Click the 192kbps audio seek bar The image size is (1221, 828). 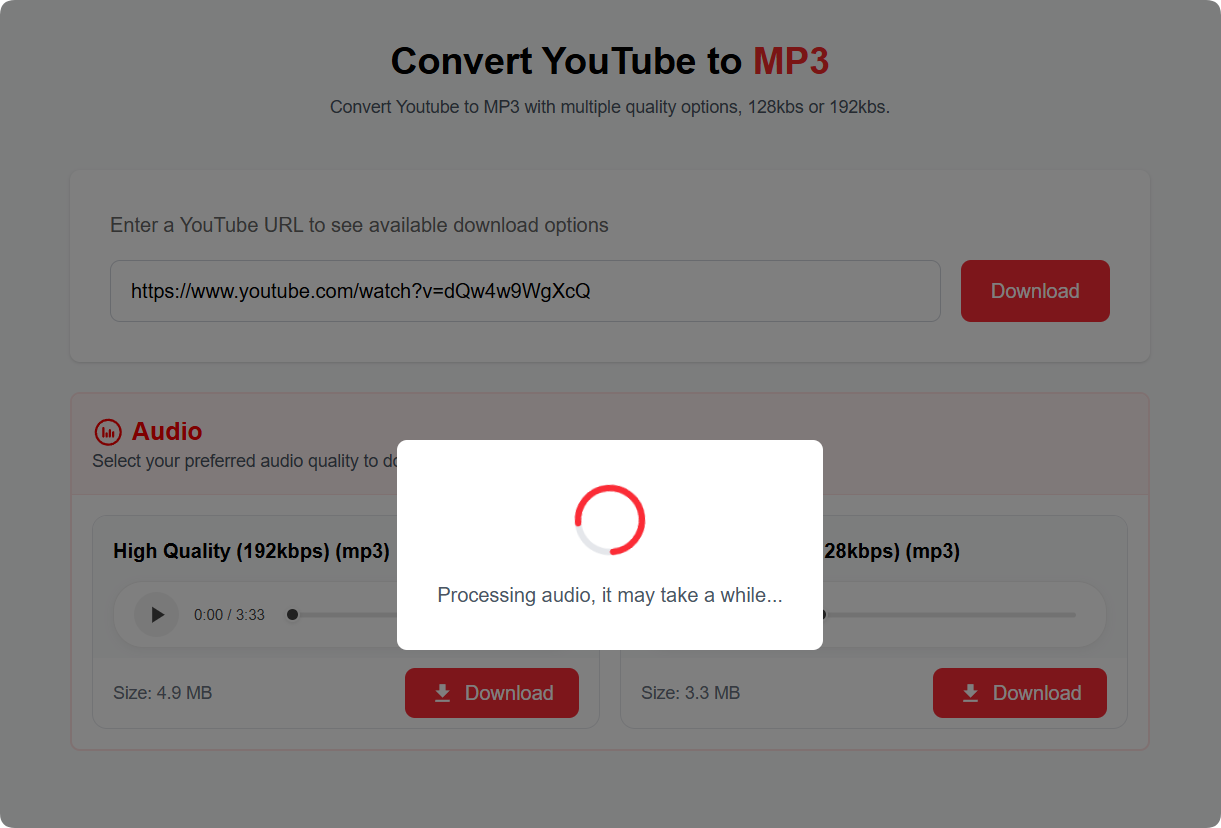(342, 615)
